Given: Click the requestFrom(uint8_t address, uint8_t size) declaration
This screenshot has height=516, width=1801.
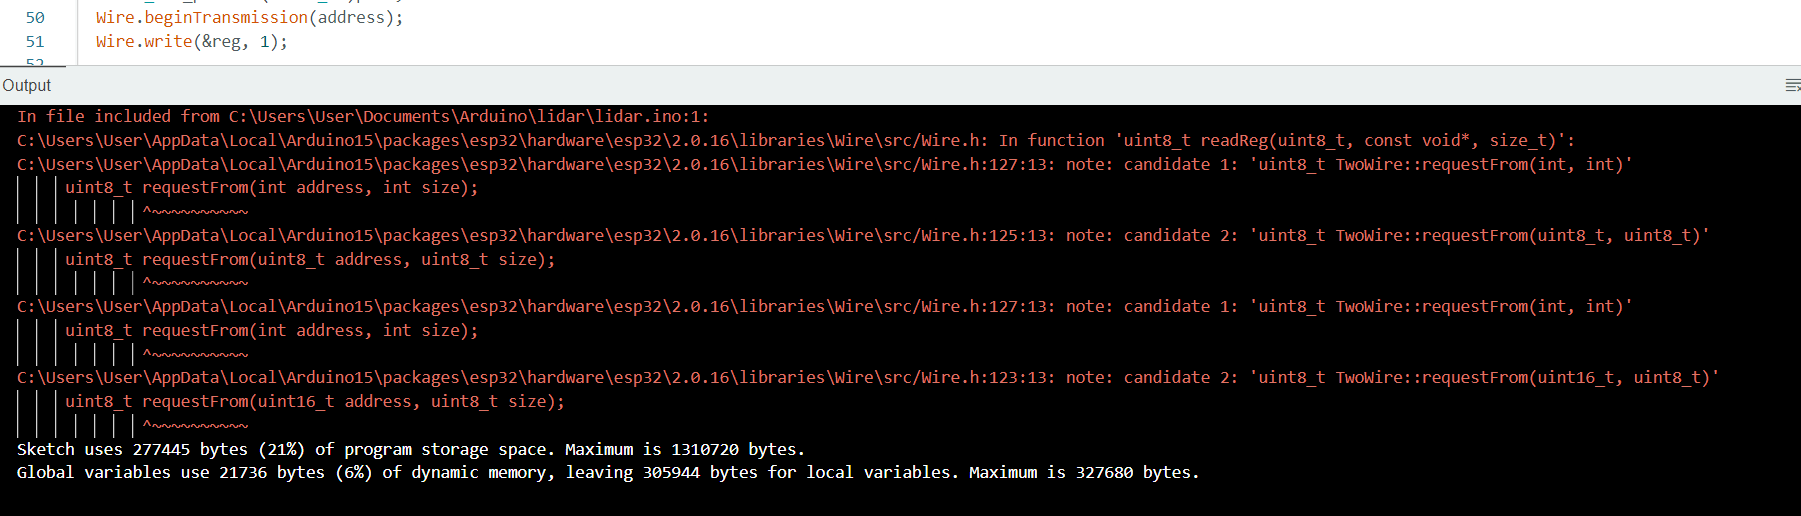Looking at the screenshot, I should click(x=310, y=260).
